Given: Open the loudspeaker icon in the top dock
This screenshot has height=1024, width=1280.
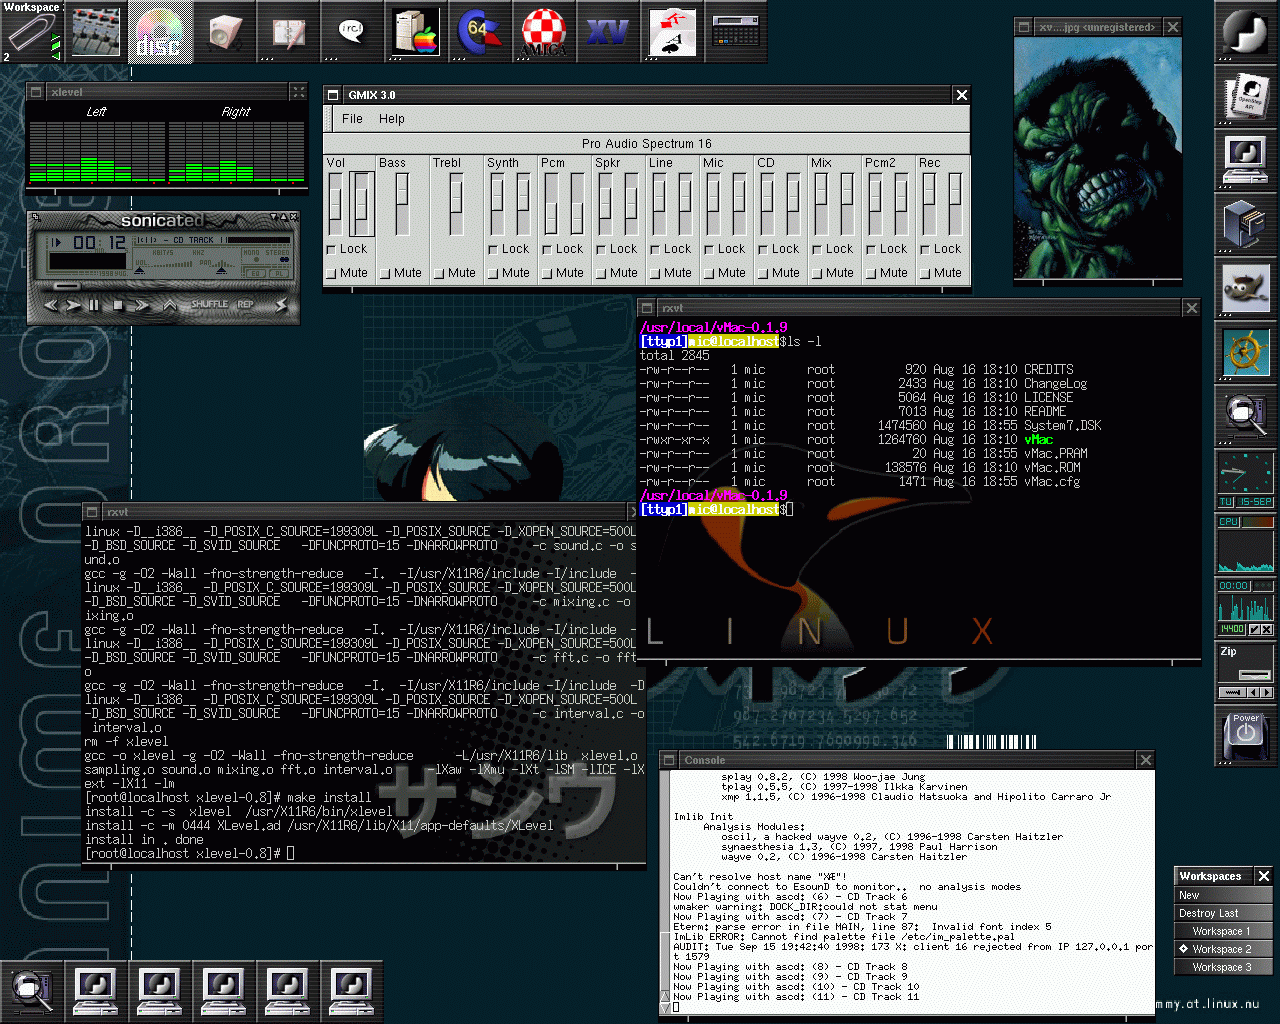Looking at the screenshot, I should [224, 32].
